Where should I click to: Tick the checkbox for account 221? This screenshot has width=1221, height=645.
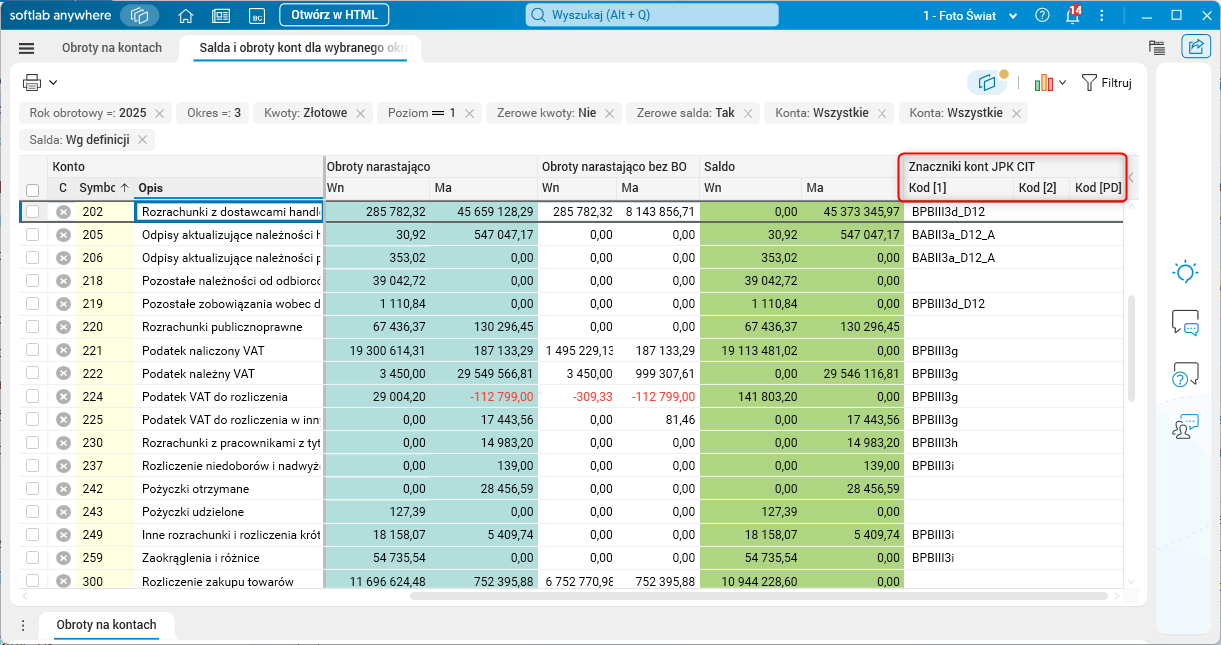point(33,350)
